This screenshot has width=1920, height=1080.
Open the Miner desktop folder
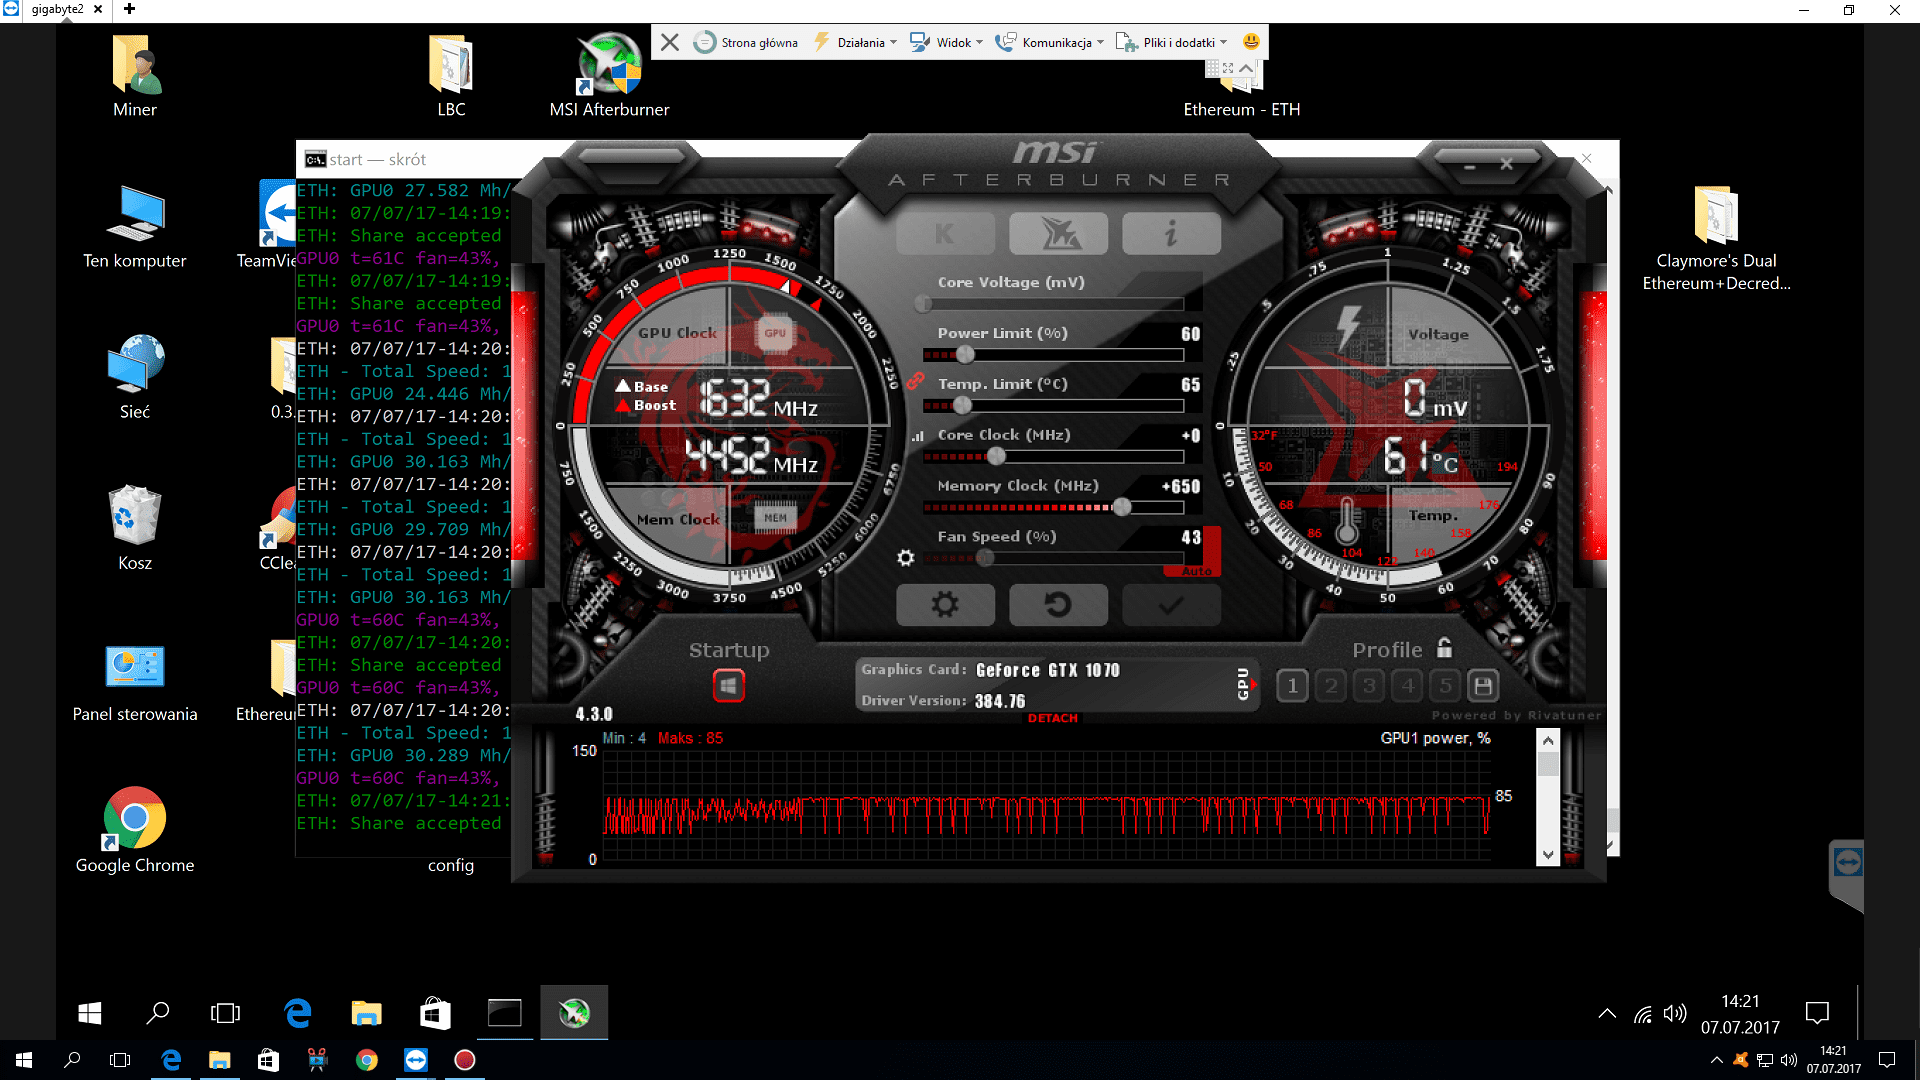tap(135, 76)
